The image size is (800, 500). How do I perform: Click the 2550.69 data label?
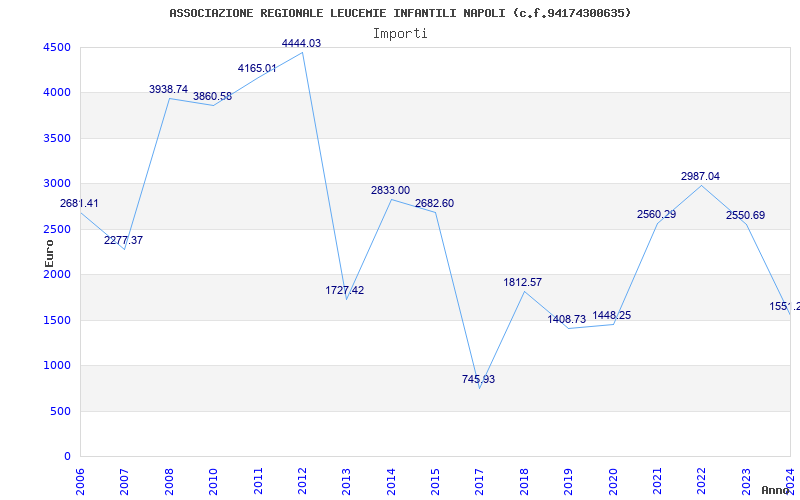(745, 215)
